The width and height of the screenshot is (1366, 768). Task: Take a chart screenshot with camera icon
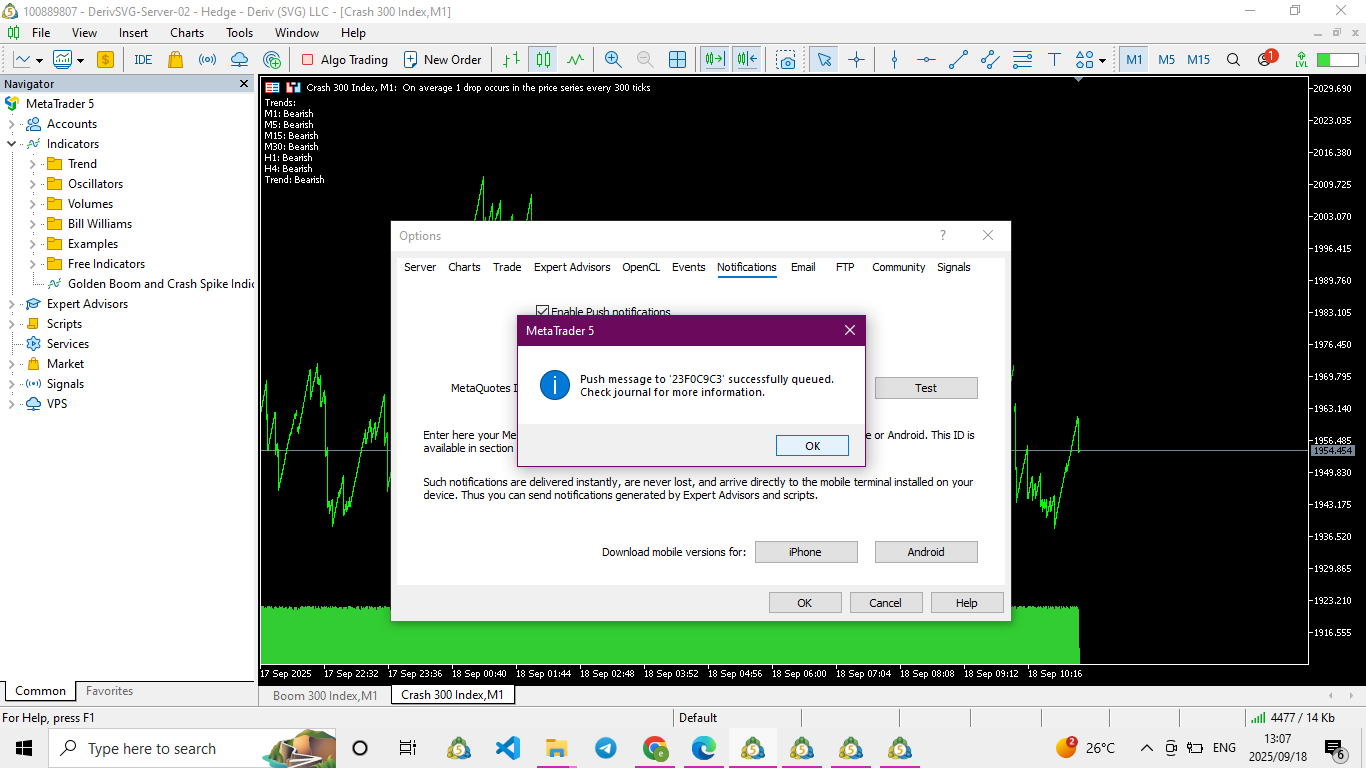tap(787, 60)
